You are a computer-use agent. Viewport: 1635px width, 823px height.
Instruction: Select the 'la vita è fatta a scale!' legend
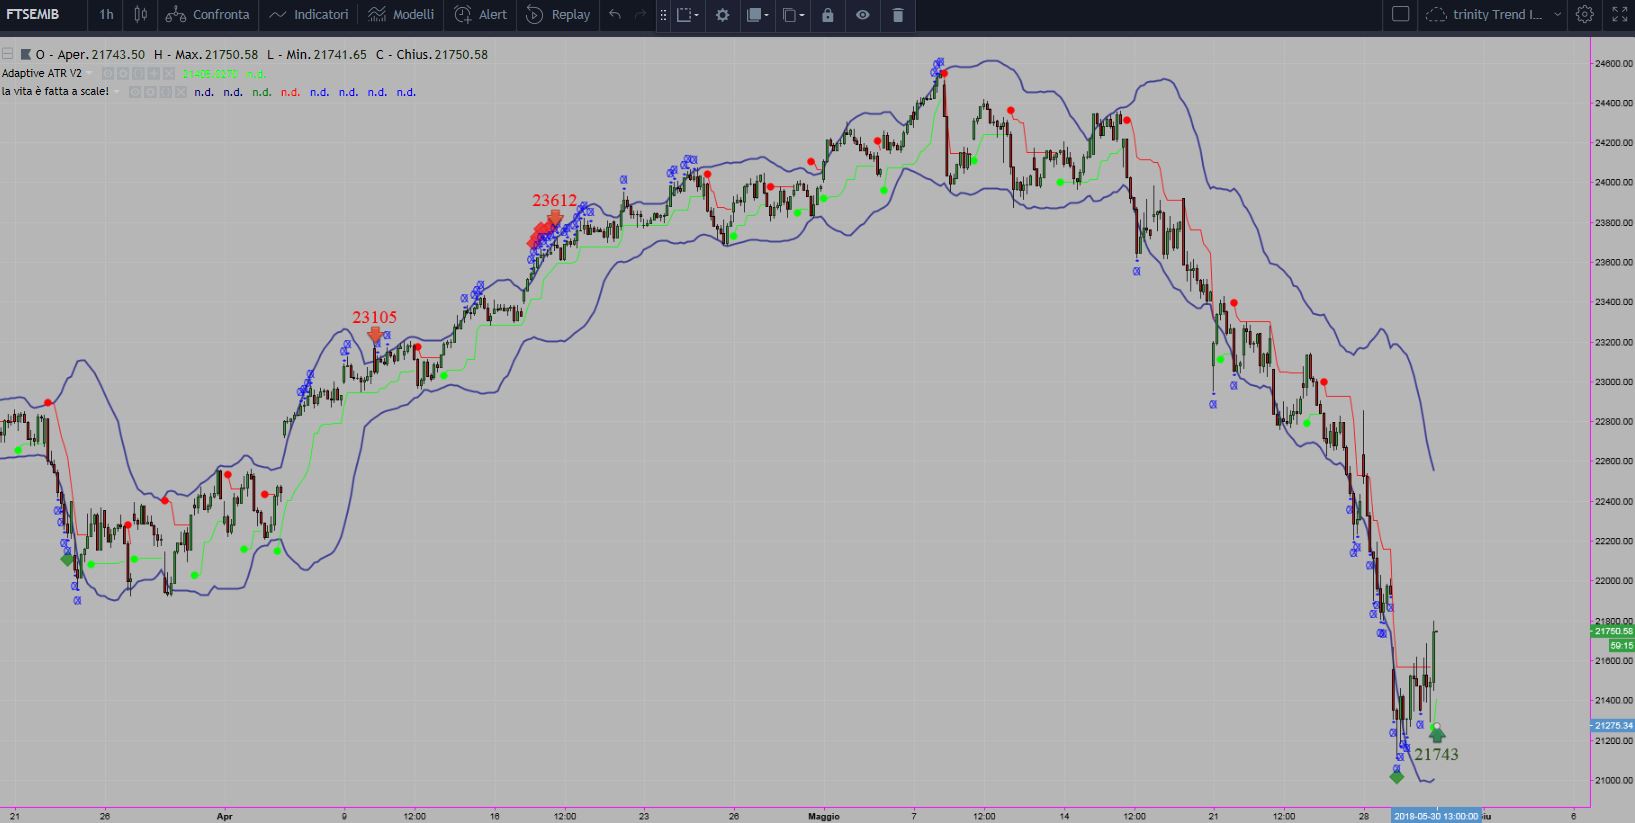(55, 91)
